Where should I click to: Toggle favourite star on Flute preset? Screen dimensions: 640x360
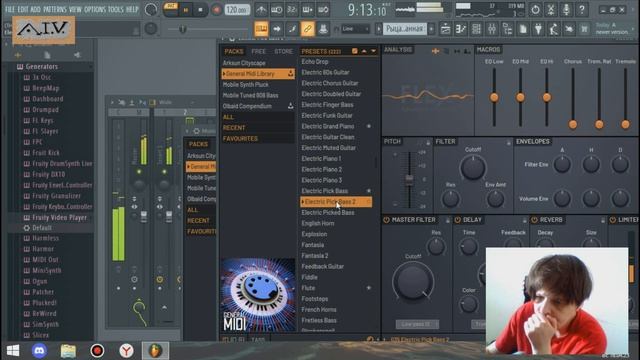369,288
